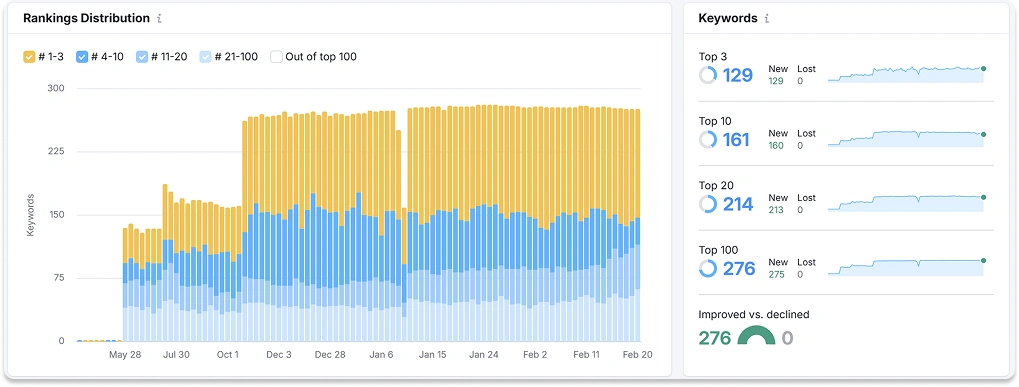The height and width of the screenshot is (387, 1019).
Task: Click the Top 20 donut icon
Action: coord(708,204)
